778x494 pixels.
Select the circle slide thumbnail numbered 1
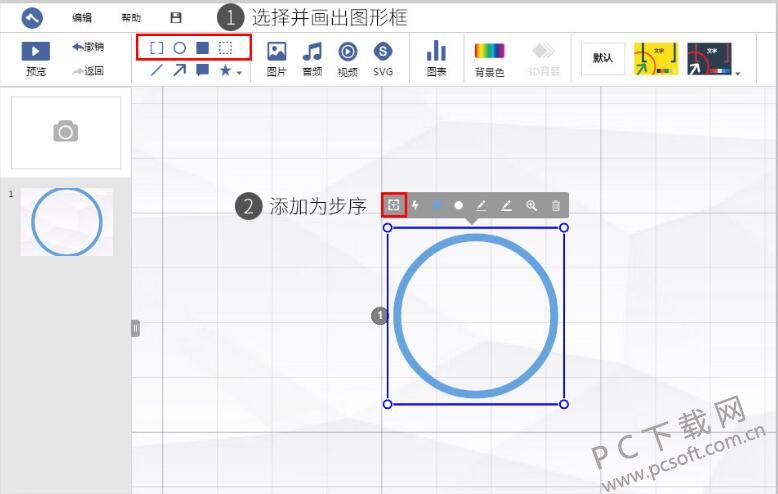(67, 221)
